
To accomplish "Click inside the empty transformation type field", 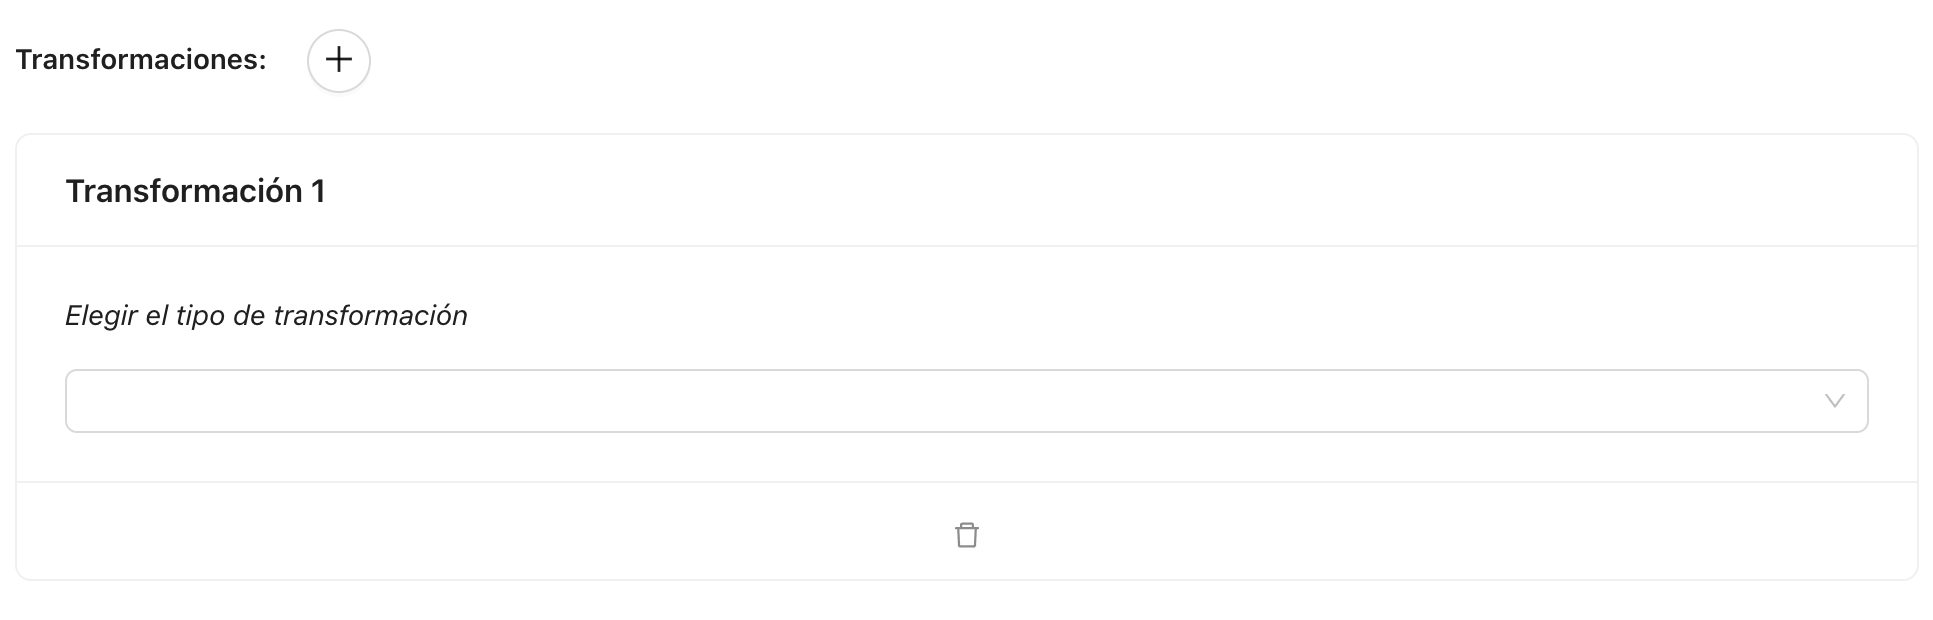I will pos(900,401).
